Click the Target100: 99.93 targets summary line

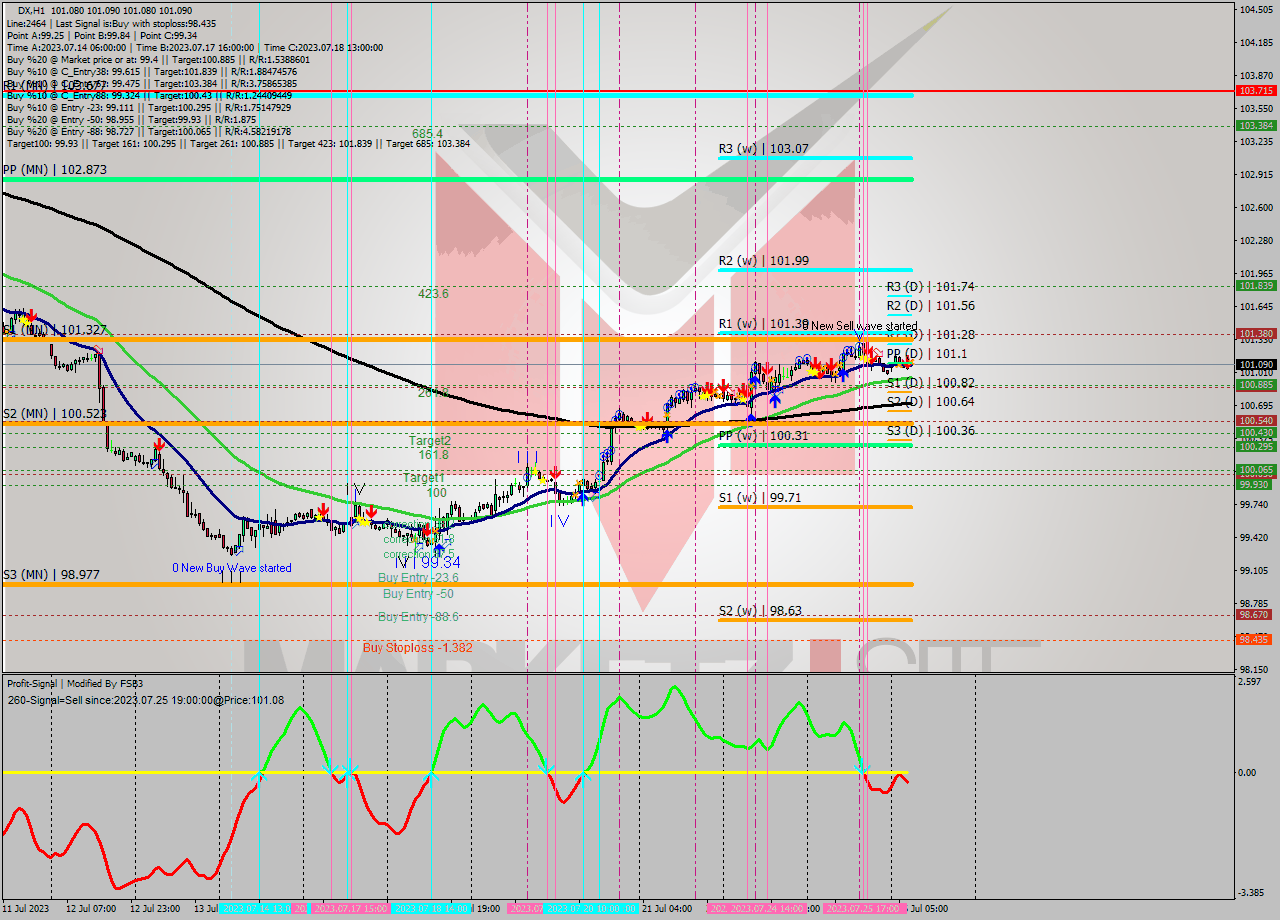(x=238, y=143)
